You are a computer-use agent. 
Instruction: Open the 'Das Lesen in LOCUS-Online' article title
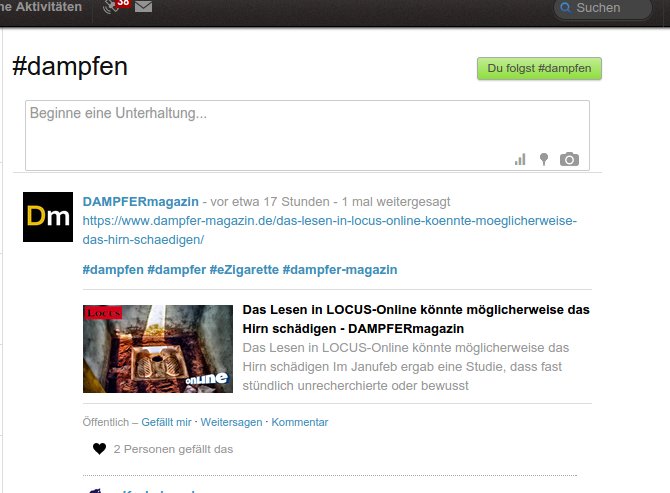[416, 319]
